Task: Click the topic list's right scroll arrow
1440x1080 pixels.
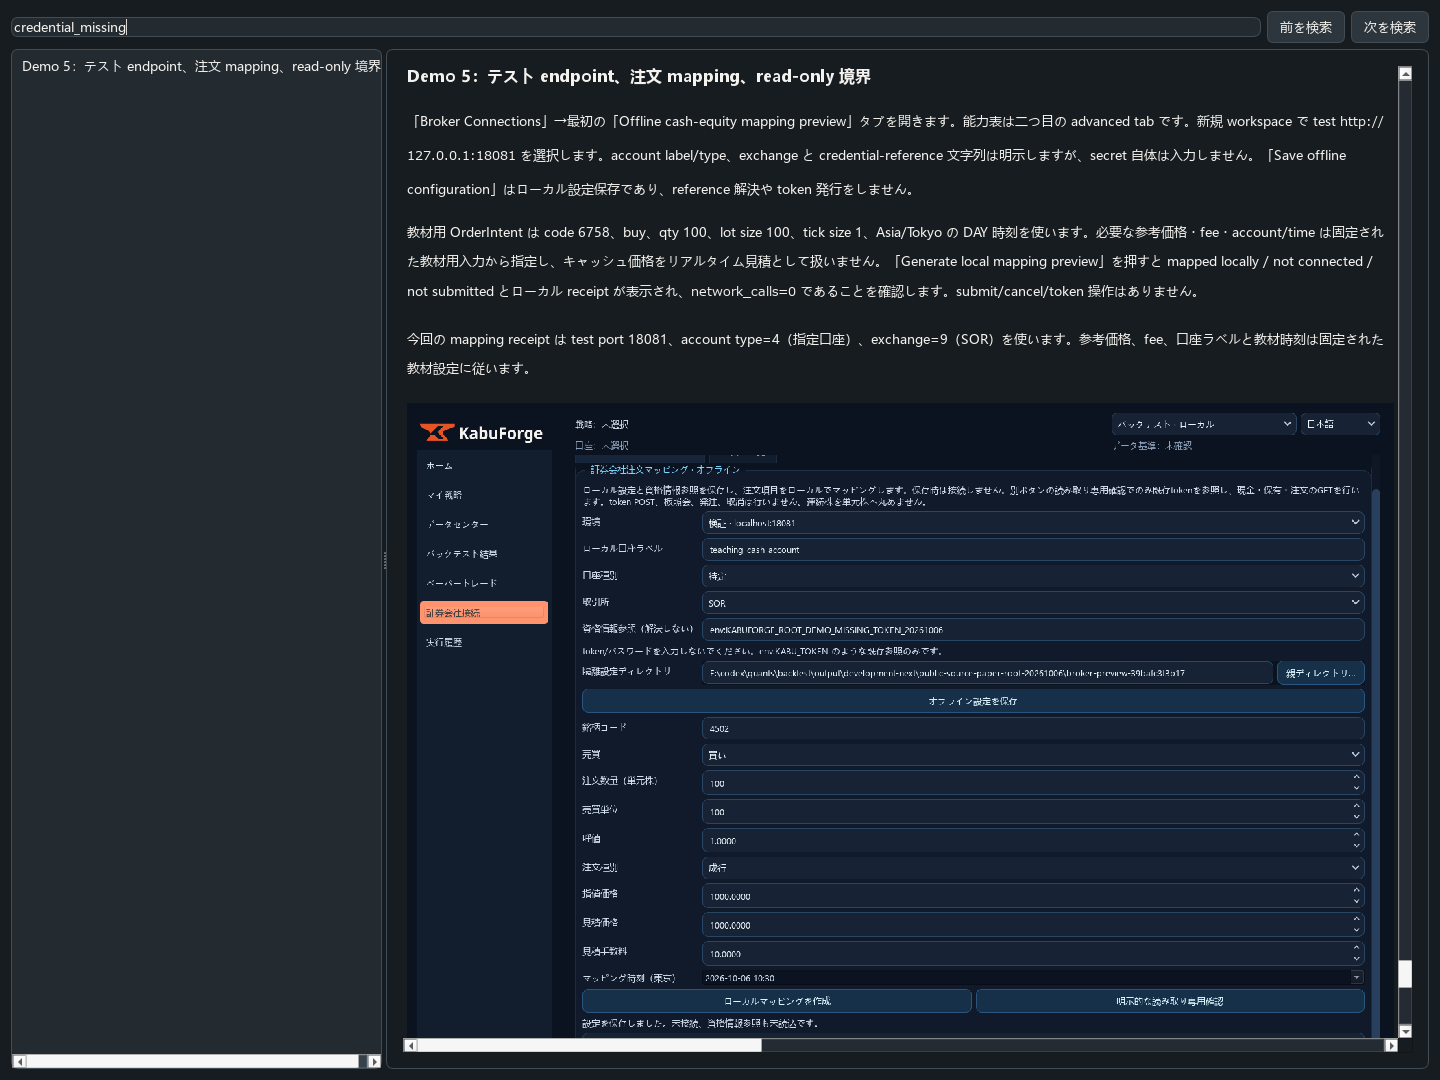Action: click(x=374, y=1061)
